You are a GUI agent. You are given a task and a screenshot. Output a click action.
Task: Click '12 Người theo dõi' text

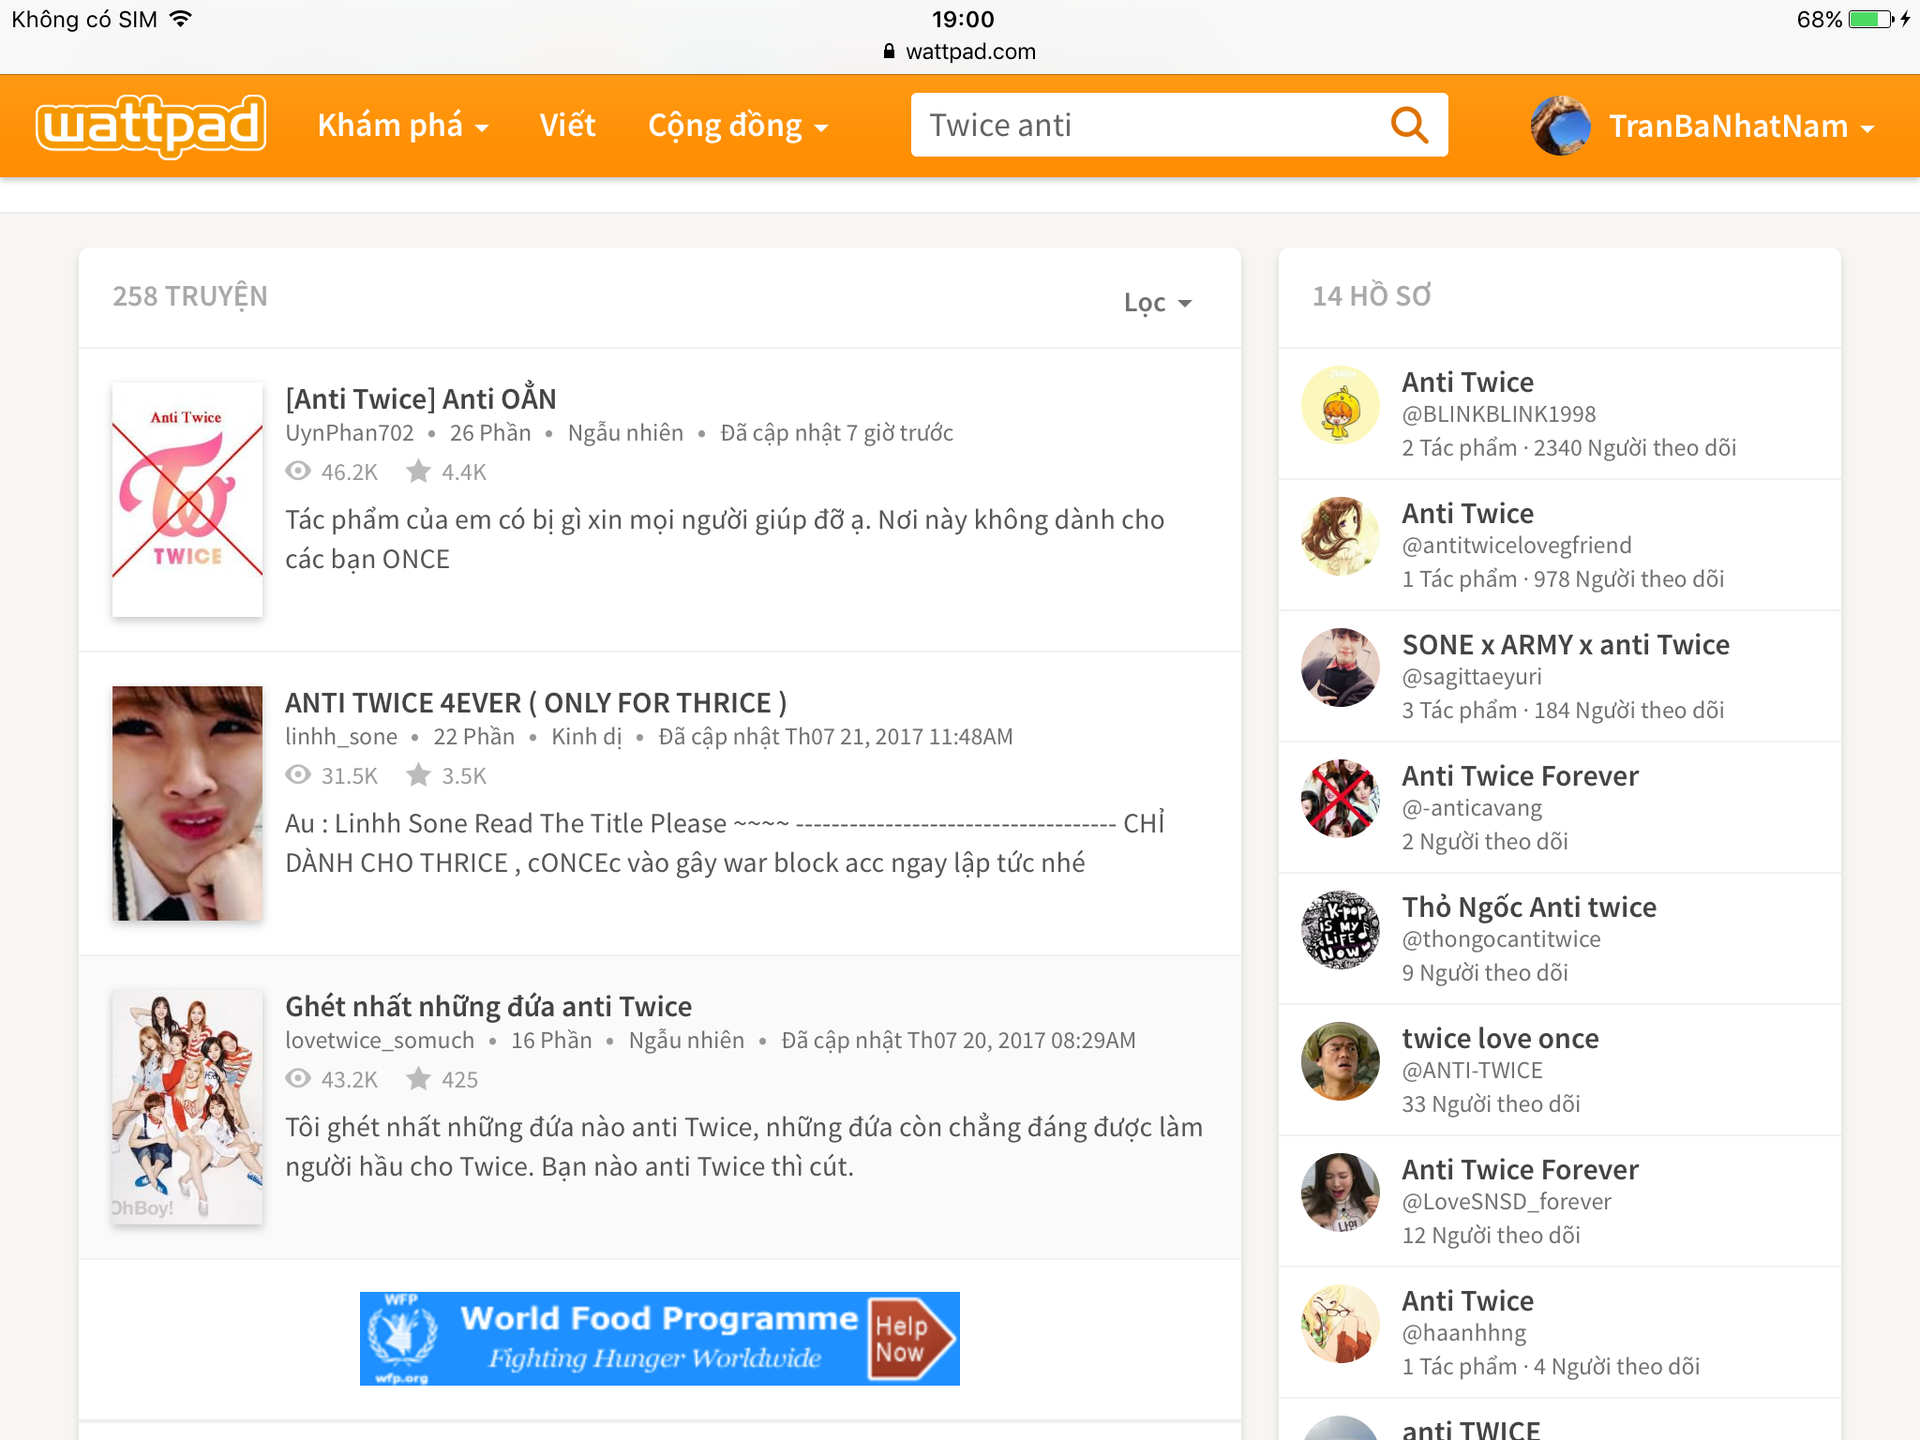pos(1490,1235)
